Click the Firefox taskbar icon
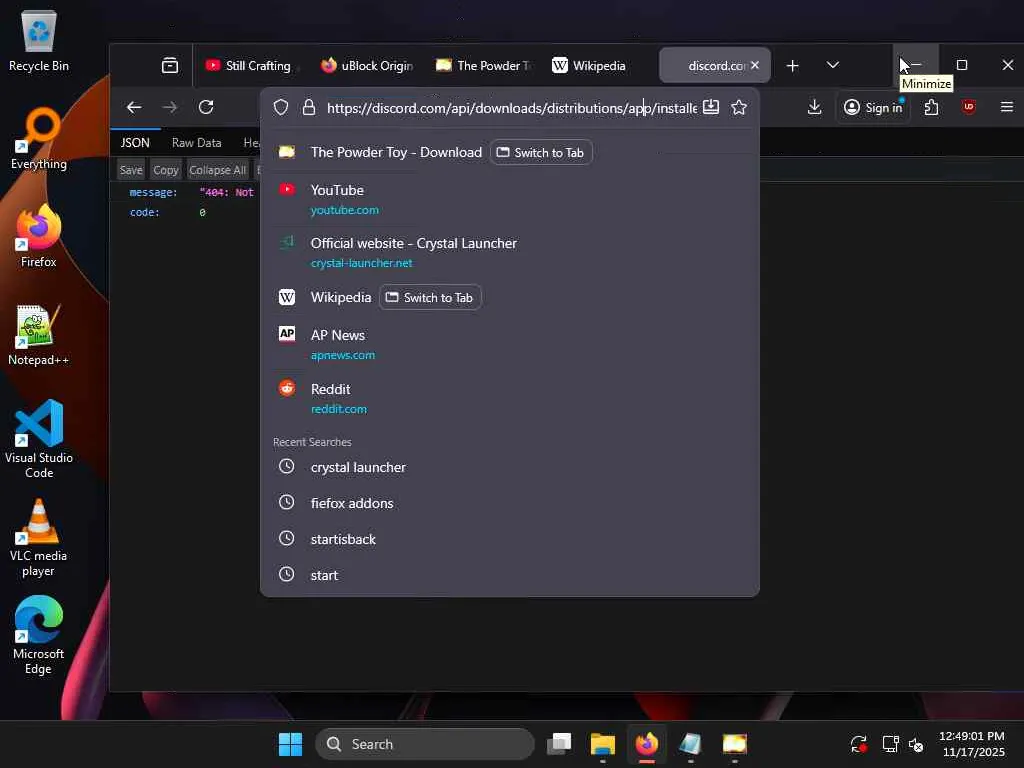 [x=647, y=744]
